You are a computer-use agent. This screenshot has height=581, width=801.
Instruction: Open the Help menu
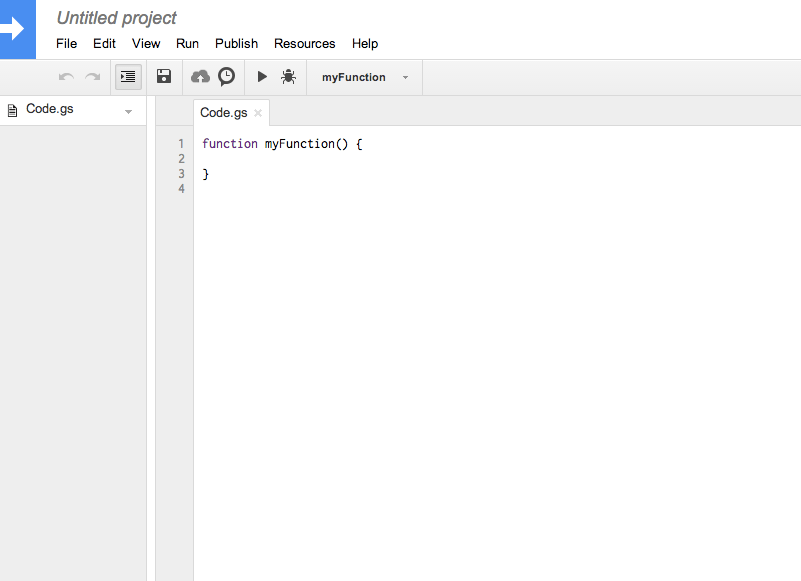365,43
